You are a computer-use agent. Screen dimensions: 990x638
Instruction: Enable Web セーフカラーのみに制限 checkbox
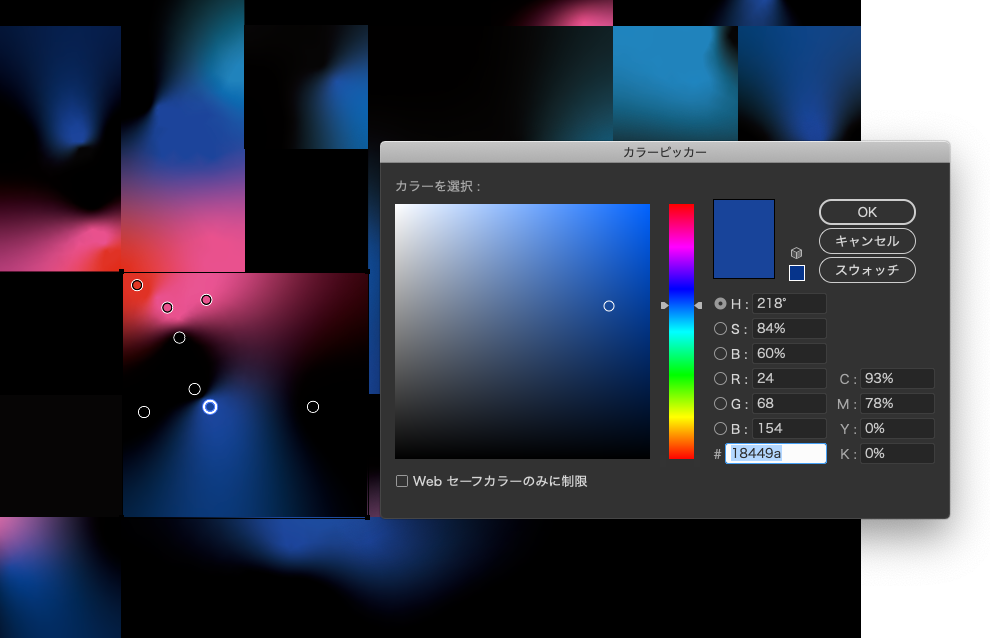pos(402,481)
